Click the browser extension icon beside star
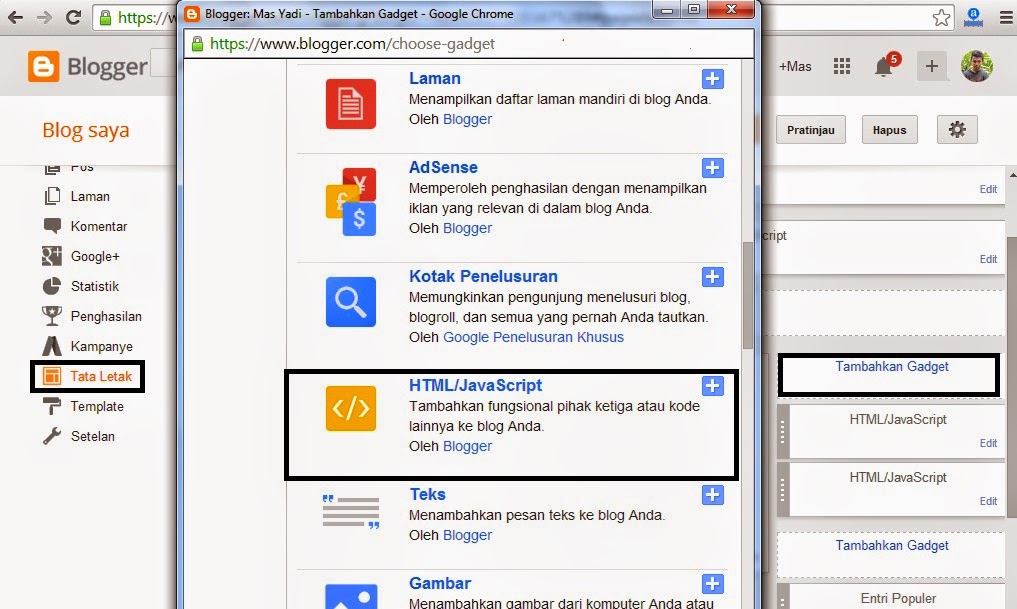The width and height of the screenshot is (1017, 609). [x=973, y=18]
